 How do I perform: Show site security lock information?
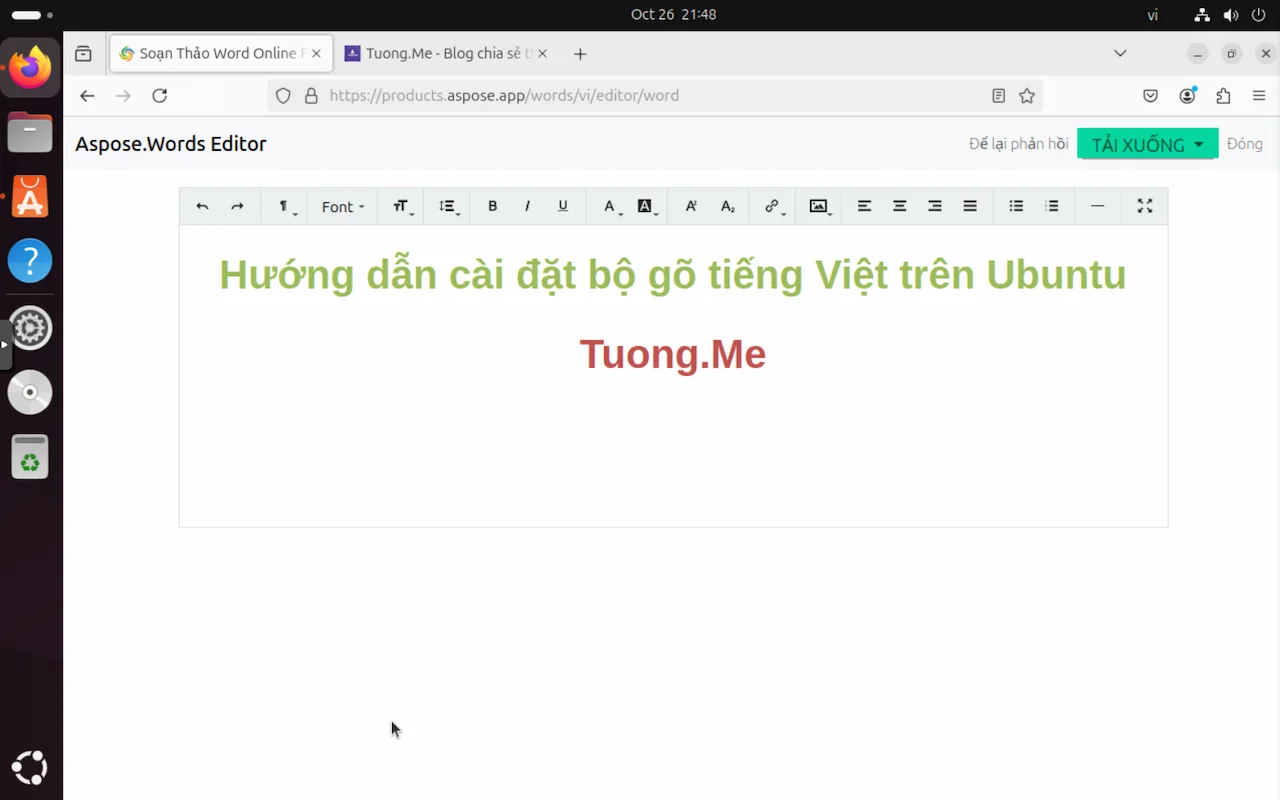(x=311, y=96)
